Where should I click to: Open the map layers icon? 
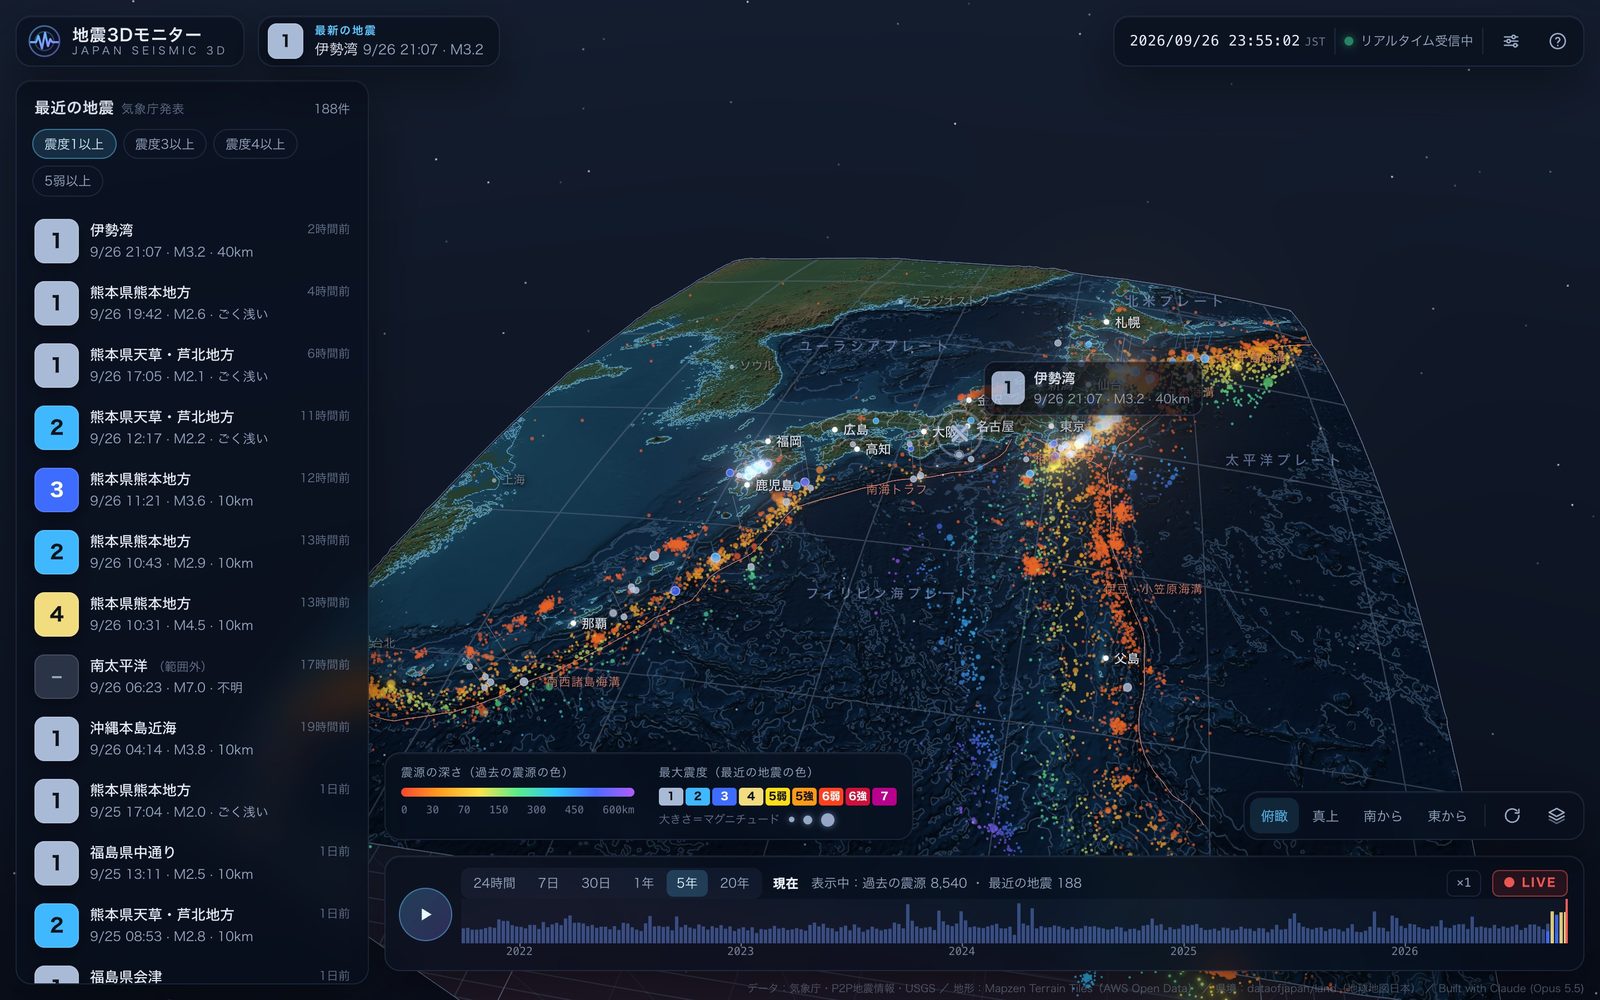[1556, 816]
